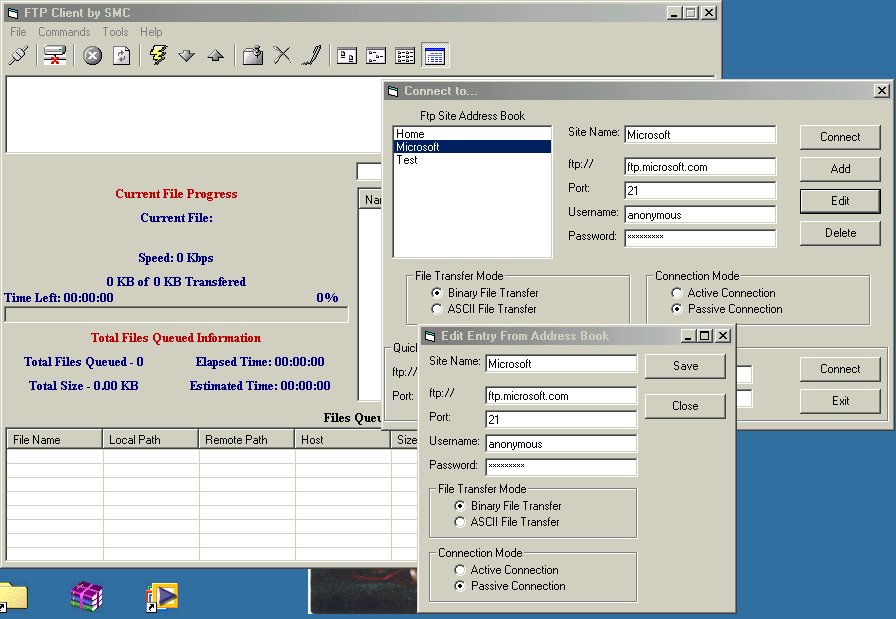Click the Remote Path column header
The height and width of the screenshot is (619, 896).
coord(236,439)
